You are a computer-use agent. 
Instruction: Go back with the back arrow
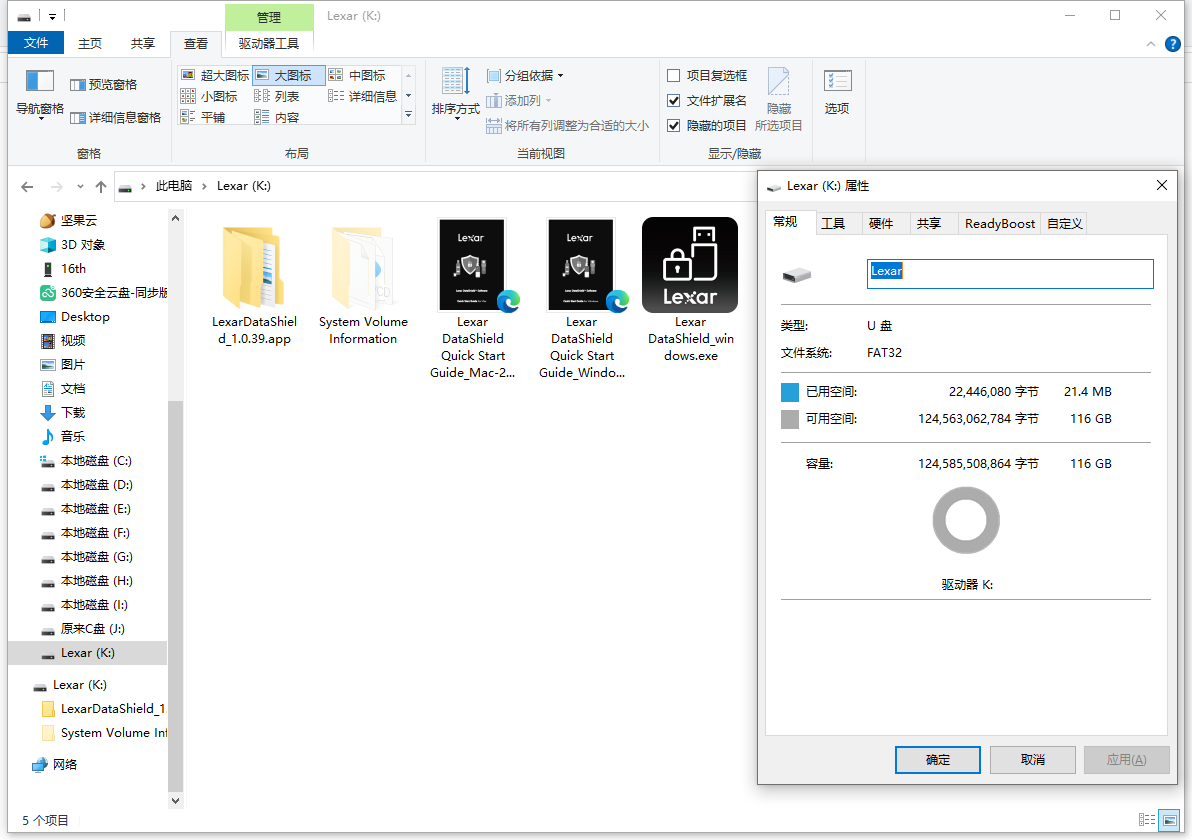click(x=27, y=186)
